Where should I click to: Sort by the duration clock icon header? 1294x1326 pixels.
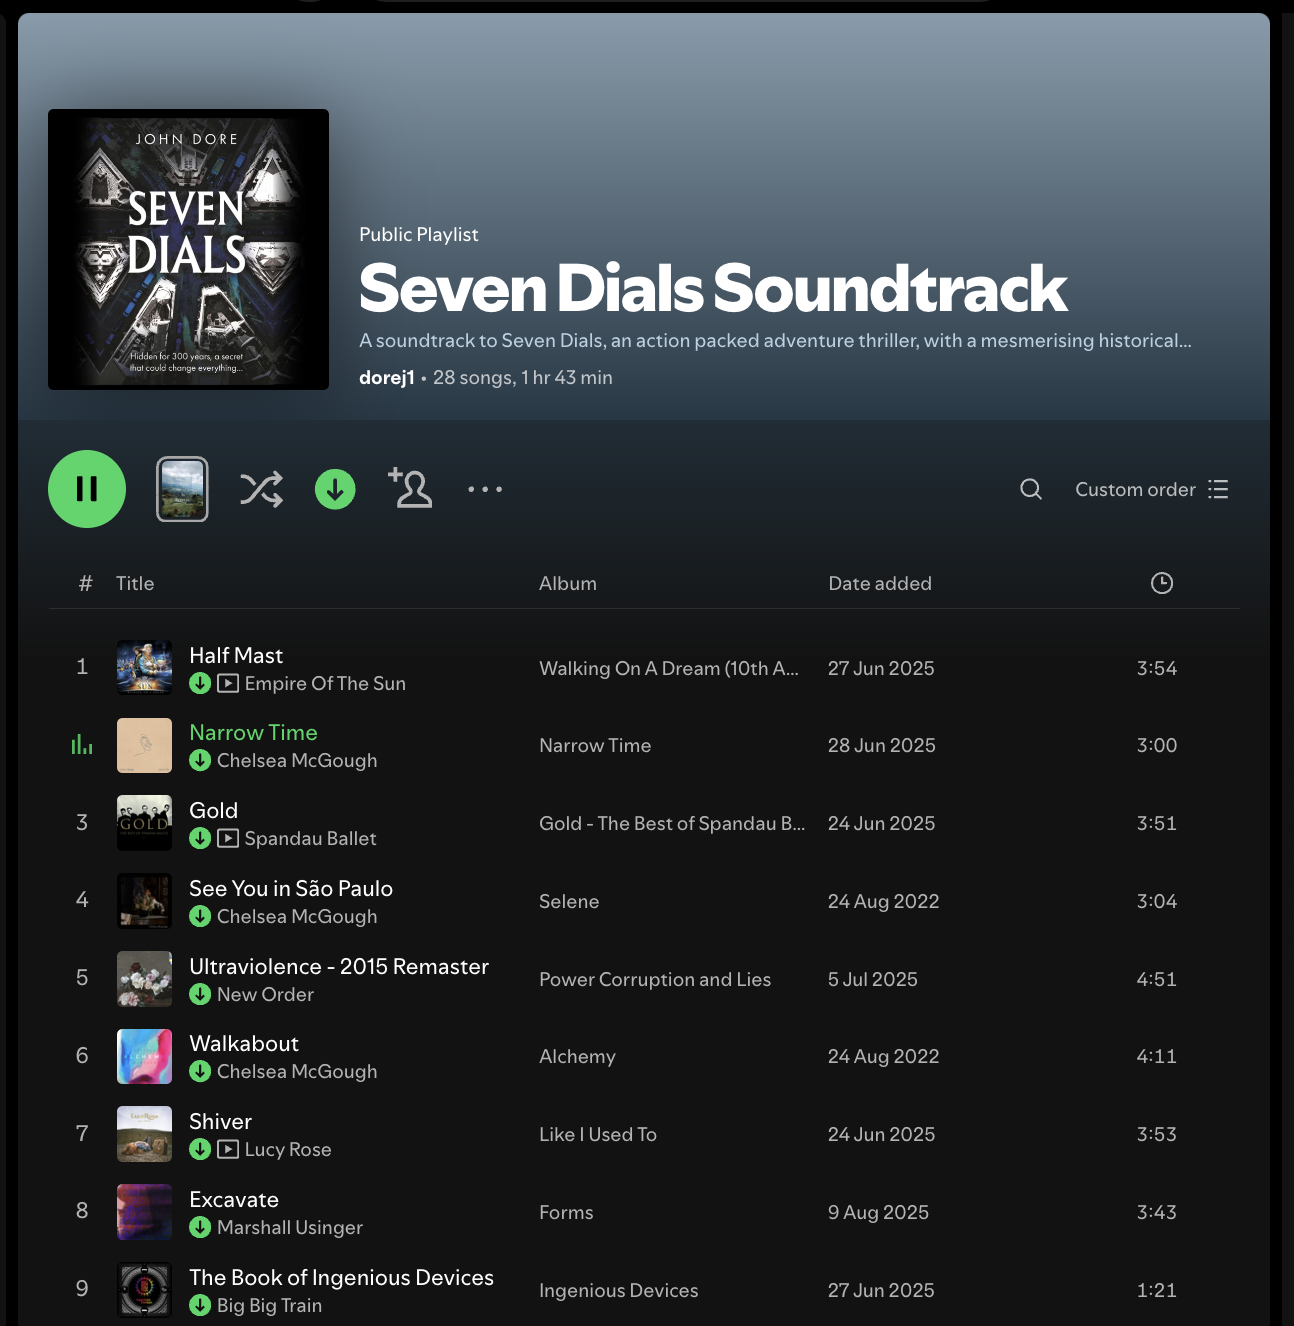tap(1161, 583)
